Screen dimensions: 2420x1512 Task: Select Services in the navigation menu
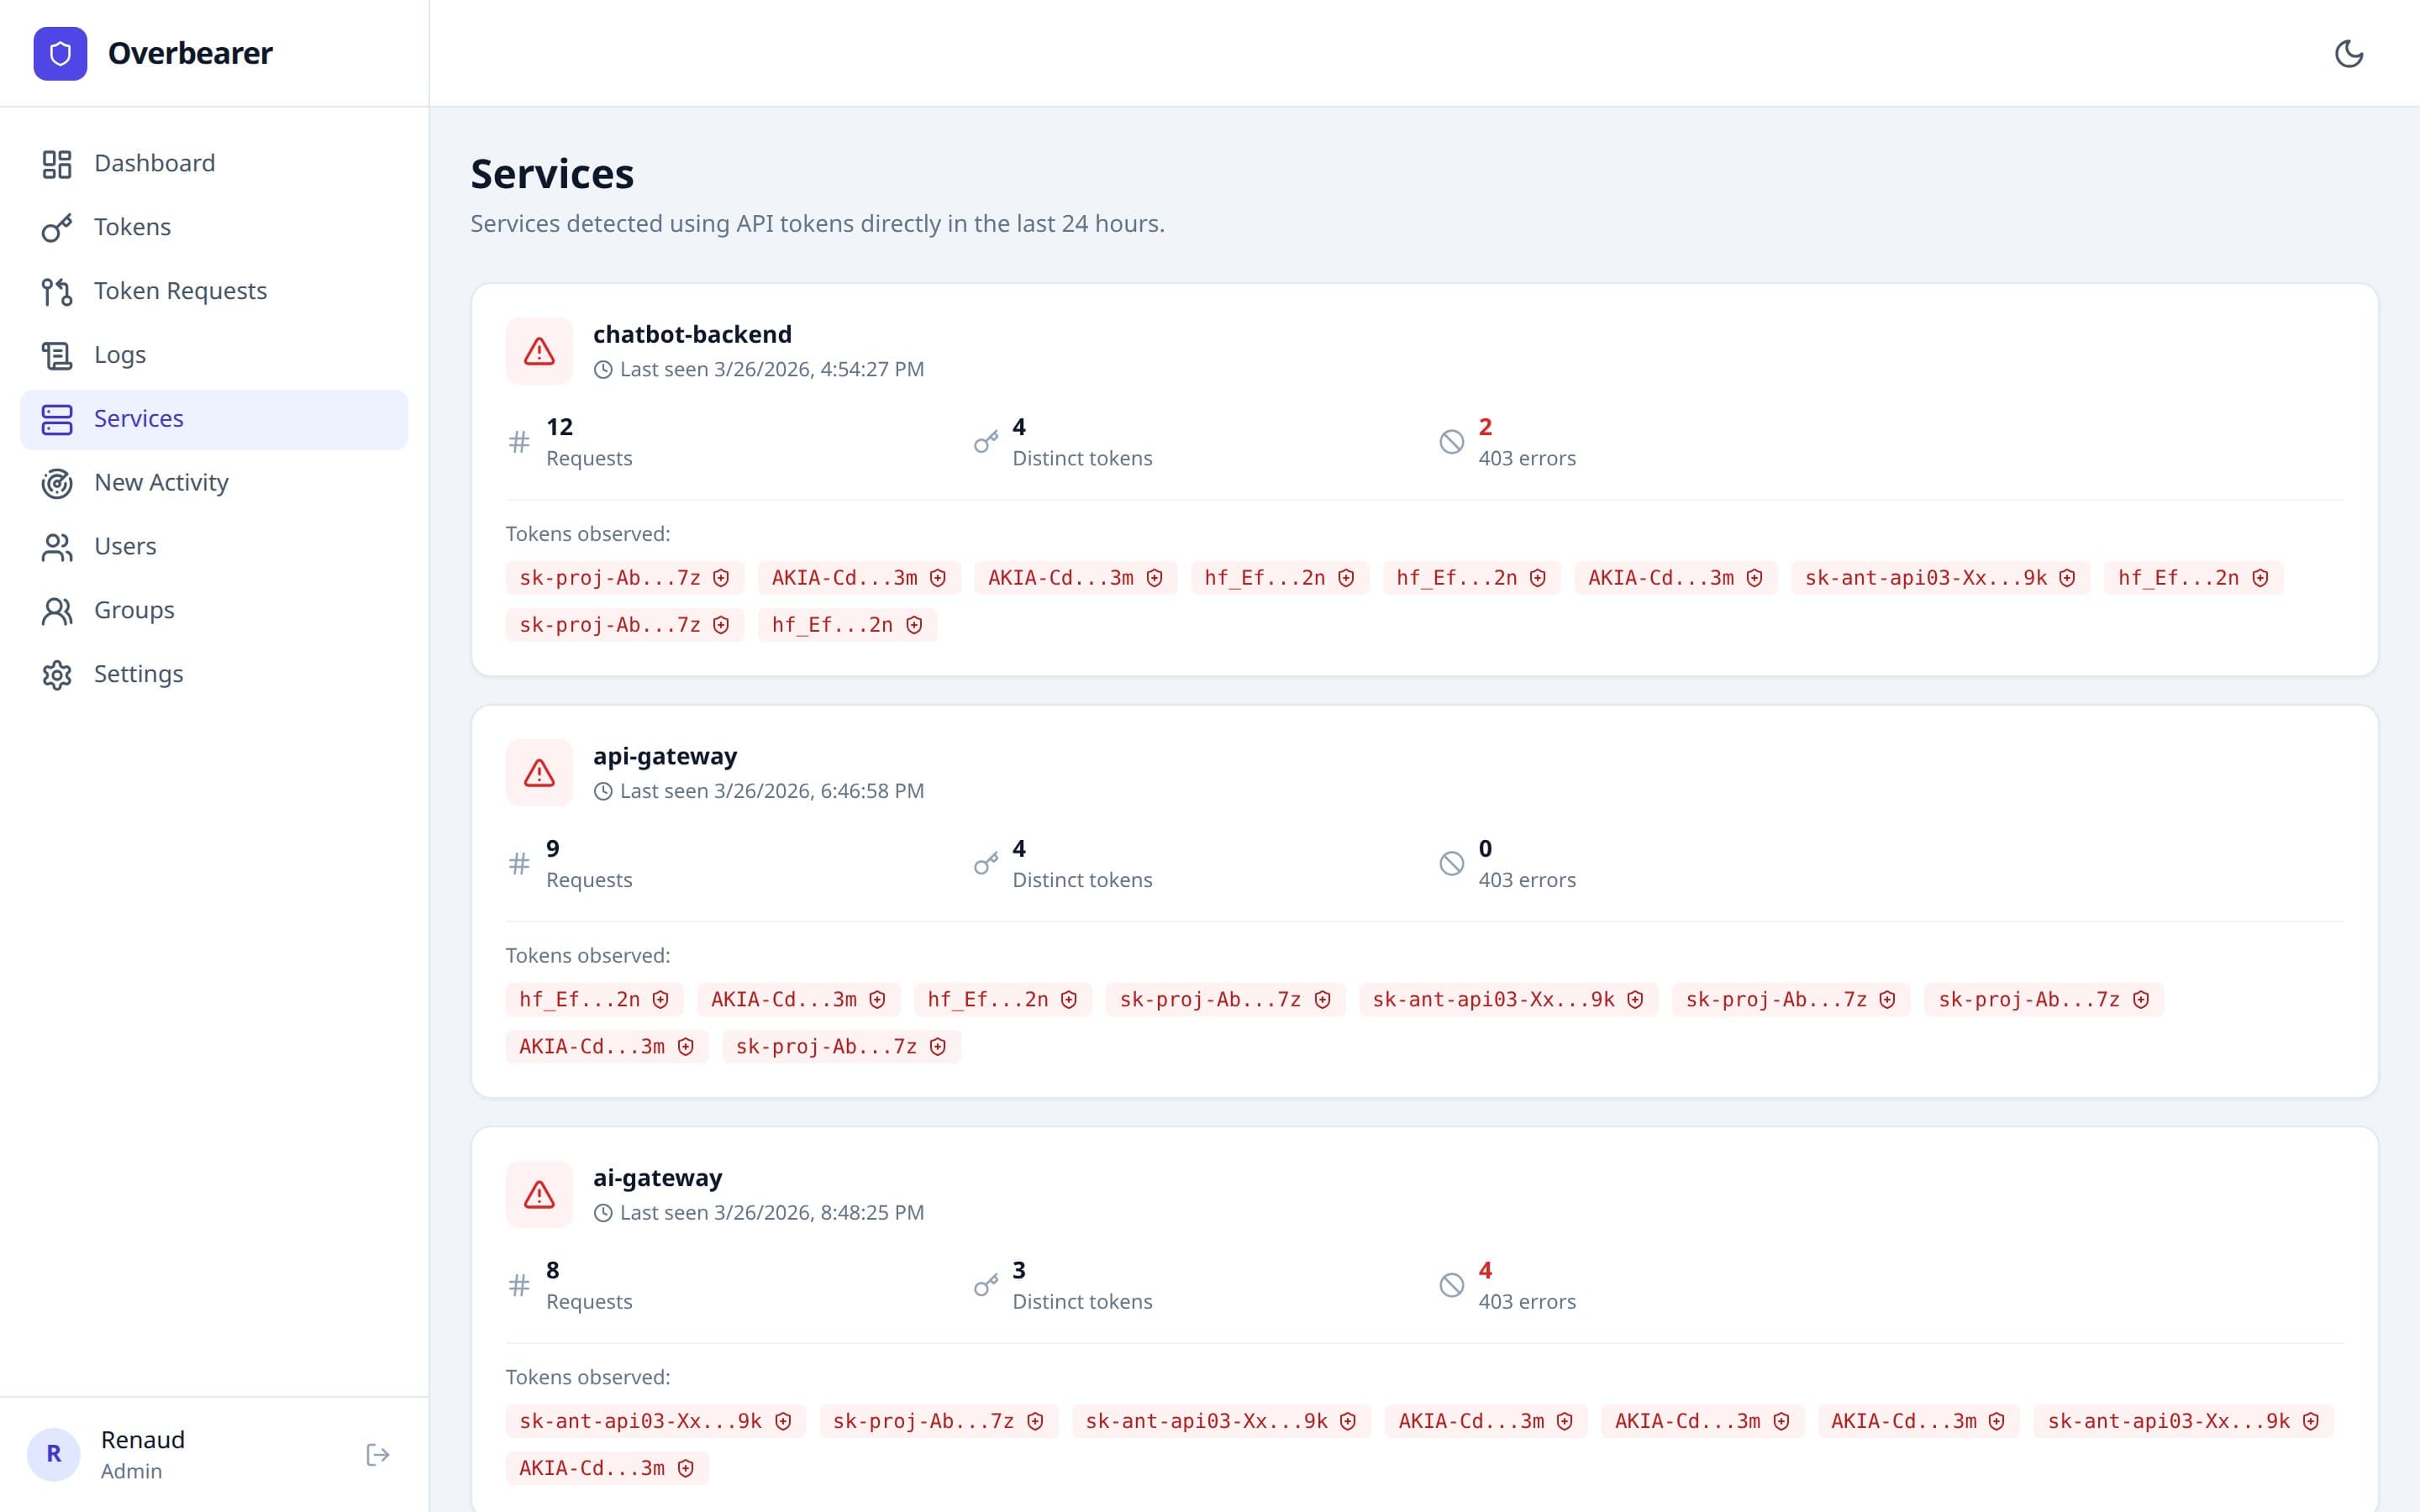click(138, 418)
